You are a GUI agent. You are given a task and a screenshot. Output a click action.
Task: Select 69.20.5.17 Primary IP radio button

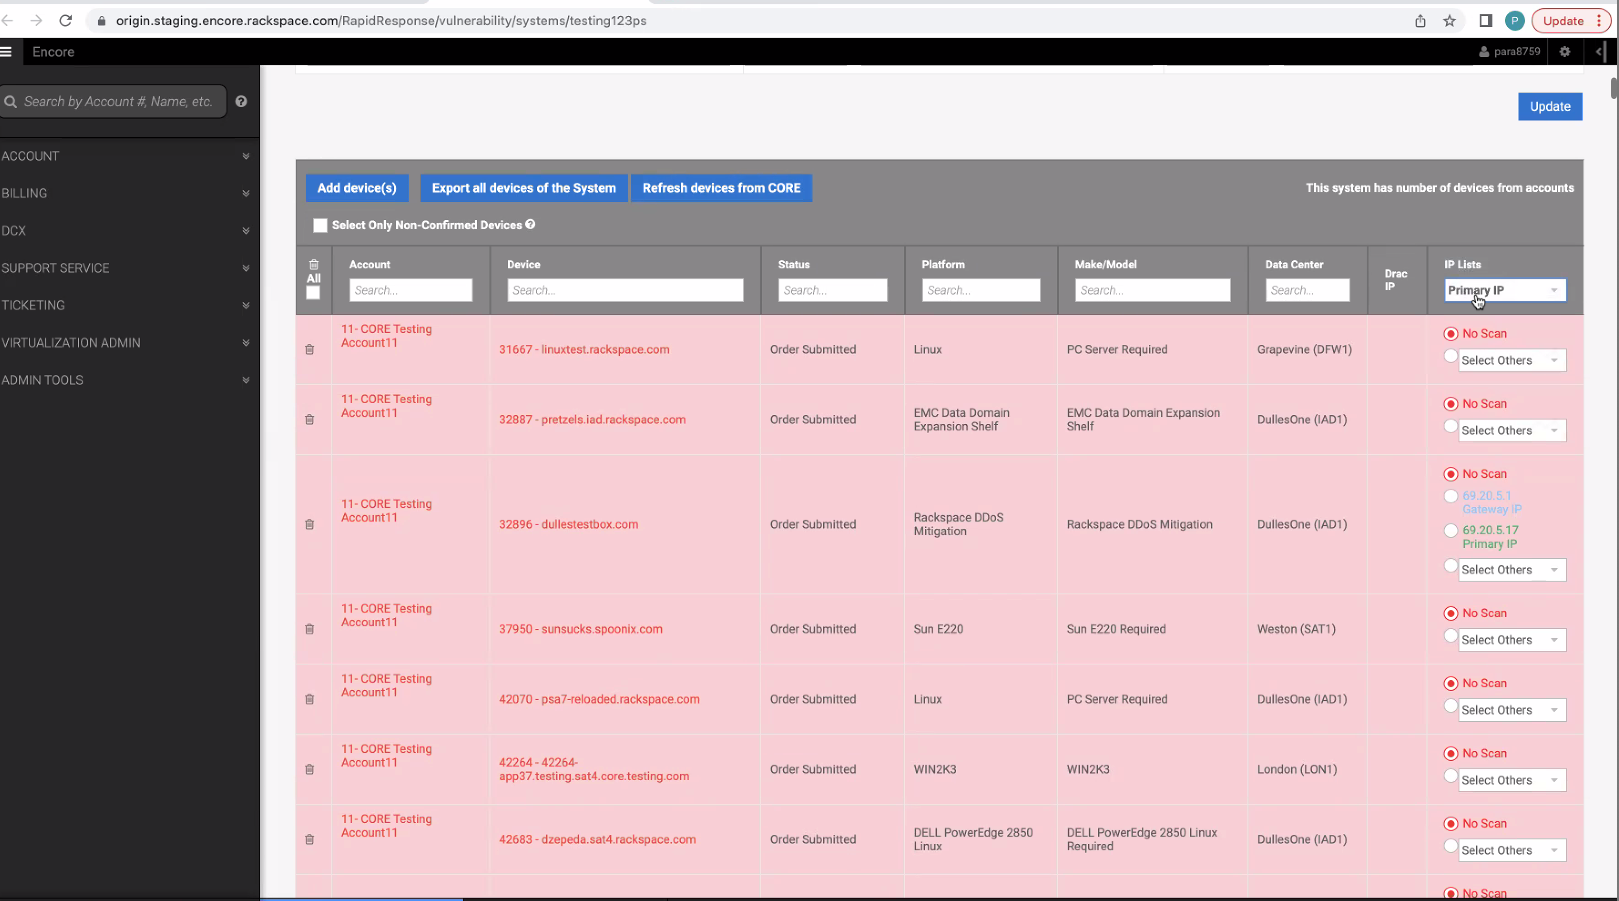tap(1451, 531)
